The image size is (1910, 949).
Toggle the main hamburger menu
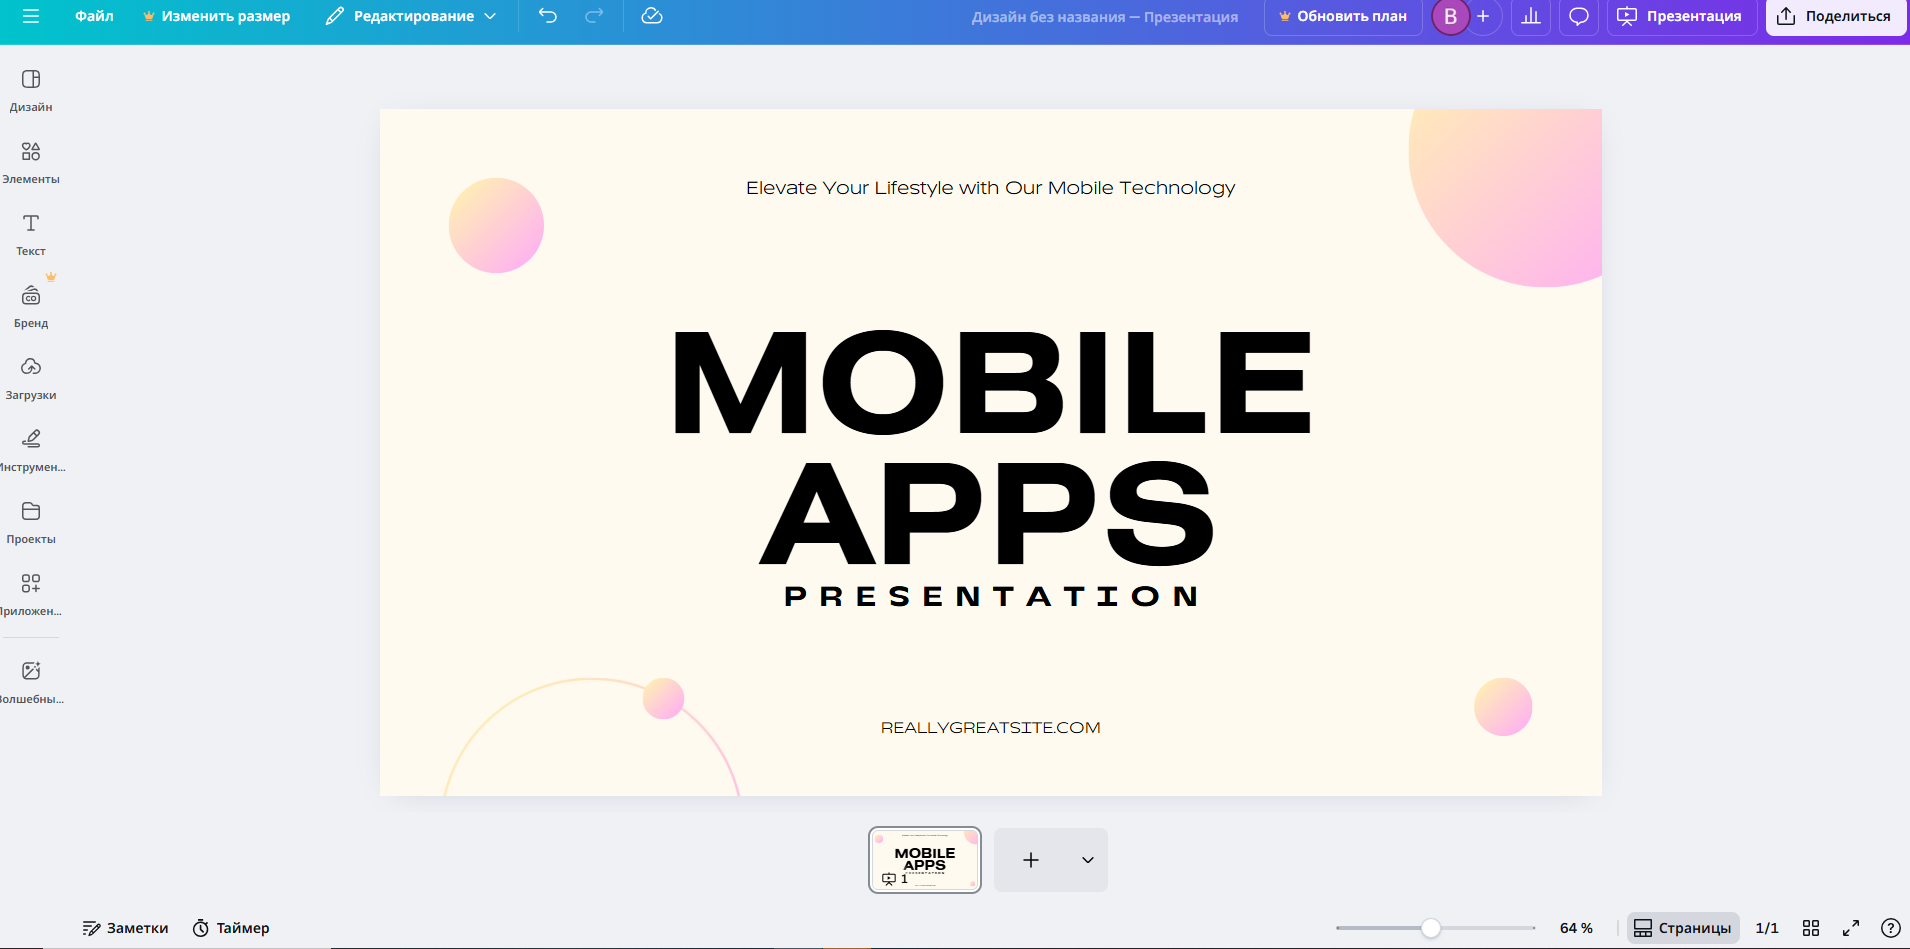click(x=31, y=16)
